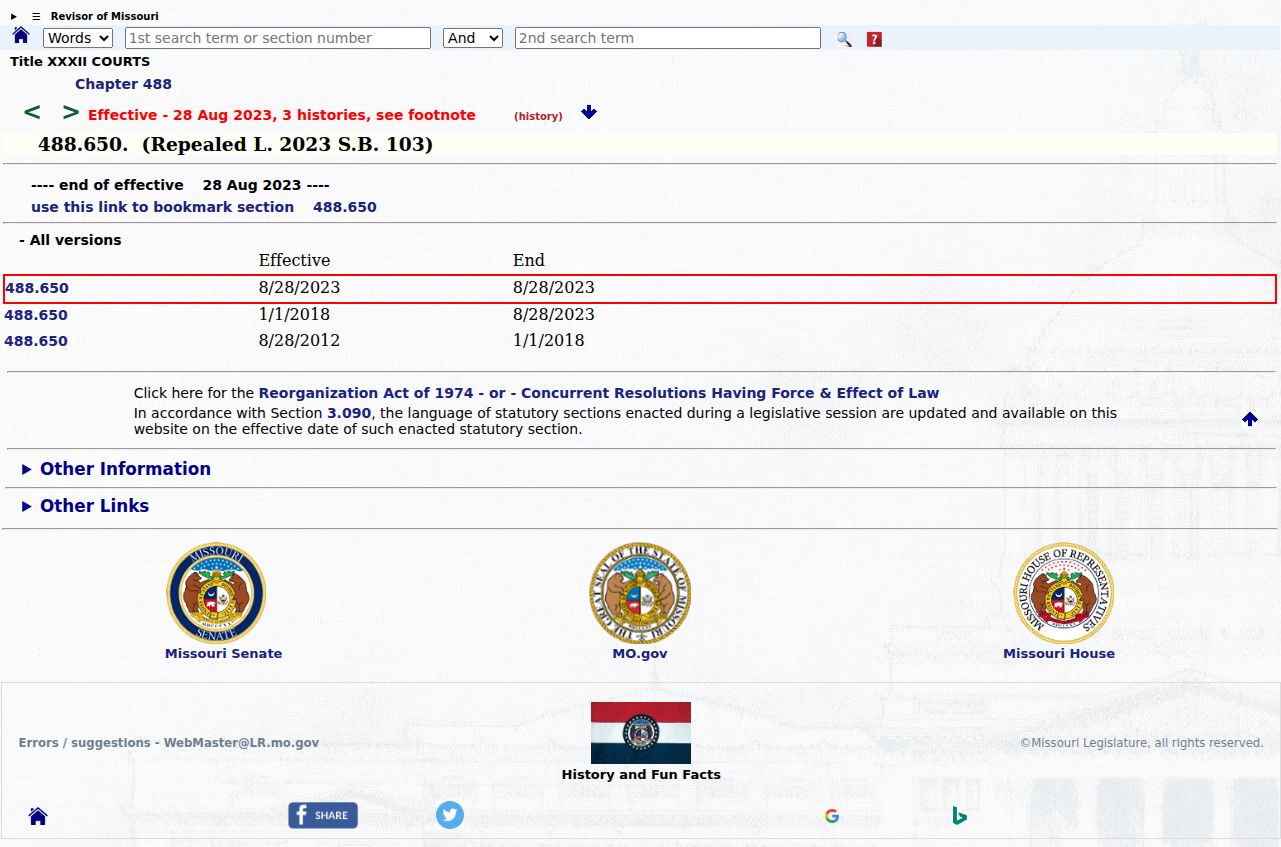
Task: Open the 488.650 version effective 8/28/2012
Action: (36, 341)
